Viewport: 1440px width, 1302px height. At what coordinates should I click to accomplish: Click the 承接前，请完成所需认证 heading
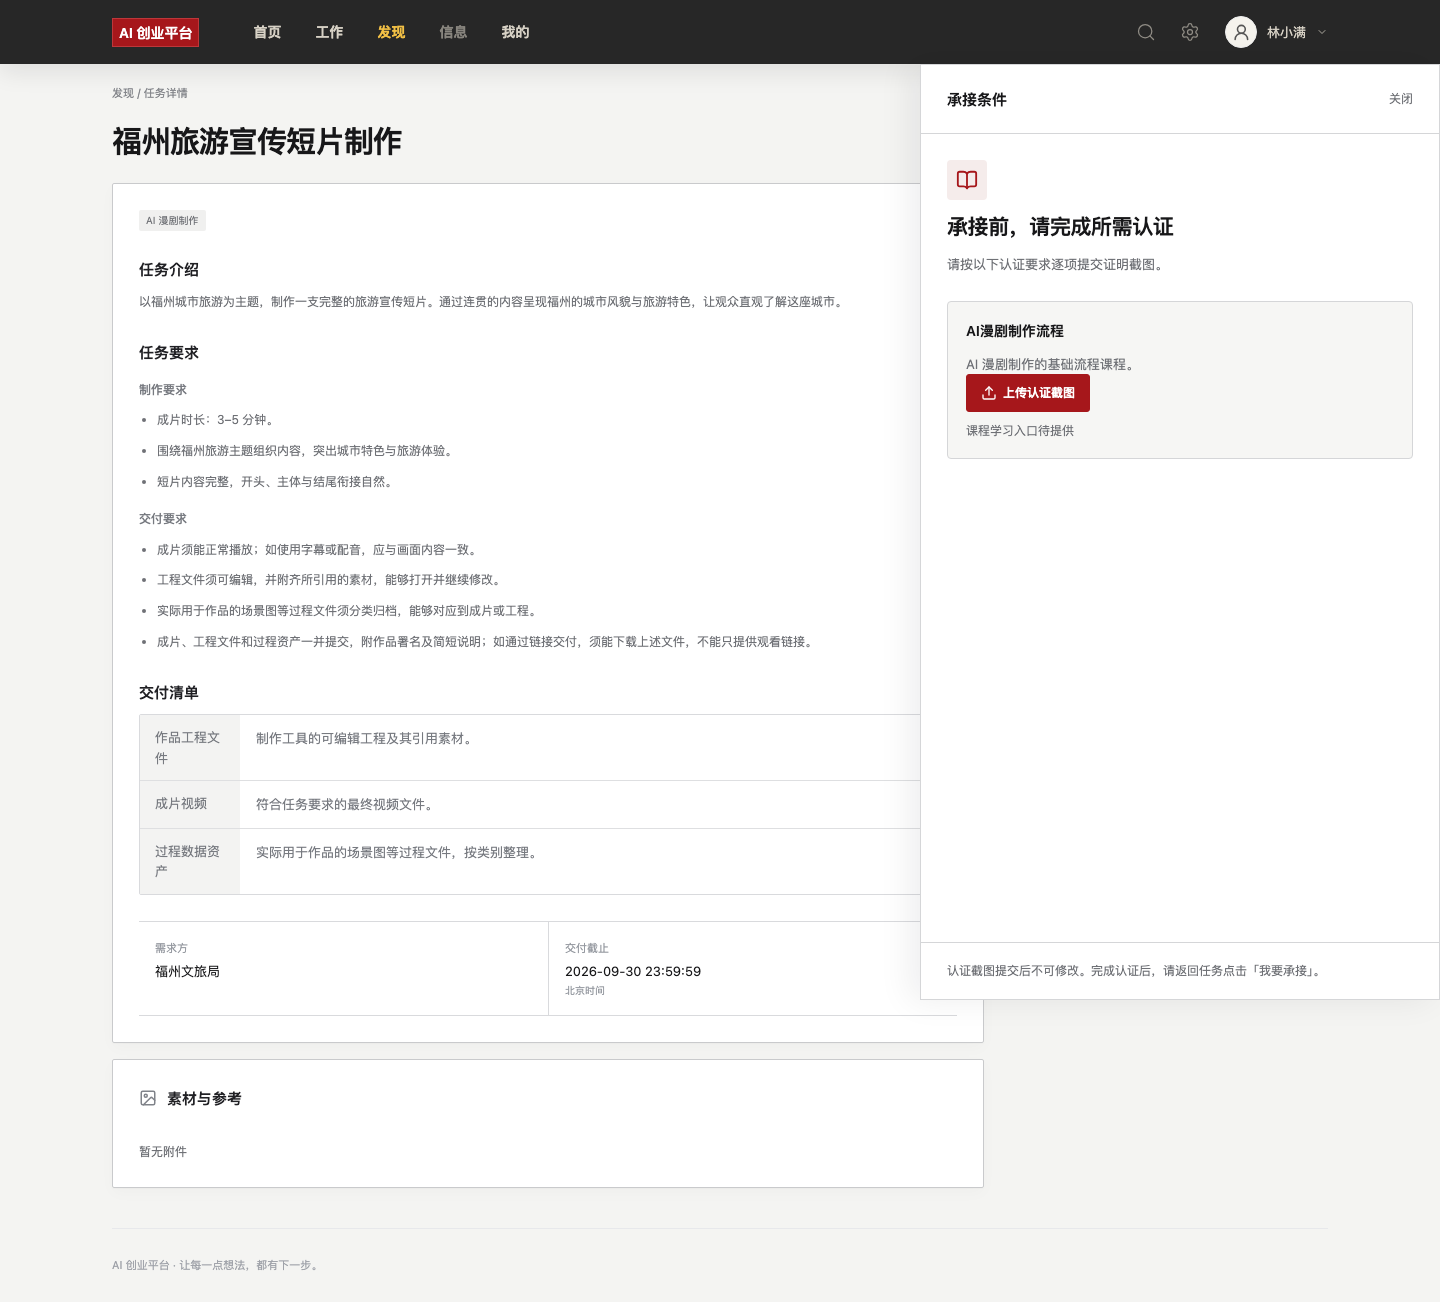[x=1060, y=227]
